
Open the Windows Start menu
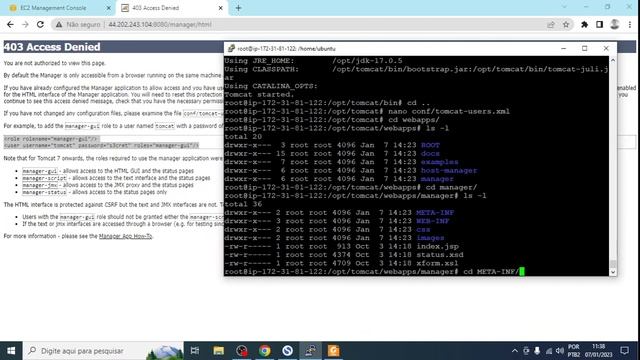pyautogui.click(x=11, y=351)
